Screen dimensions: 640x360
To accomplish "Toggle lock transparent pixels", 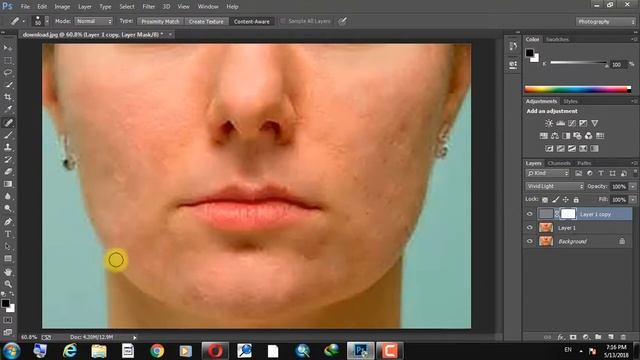I will pos(545,200).
